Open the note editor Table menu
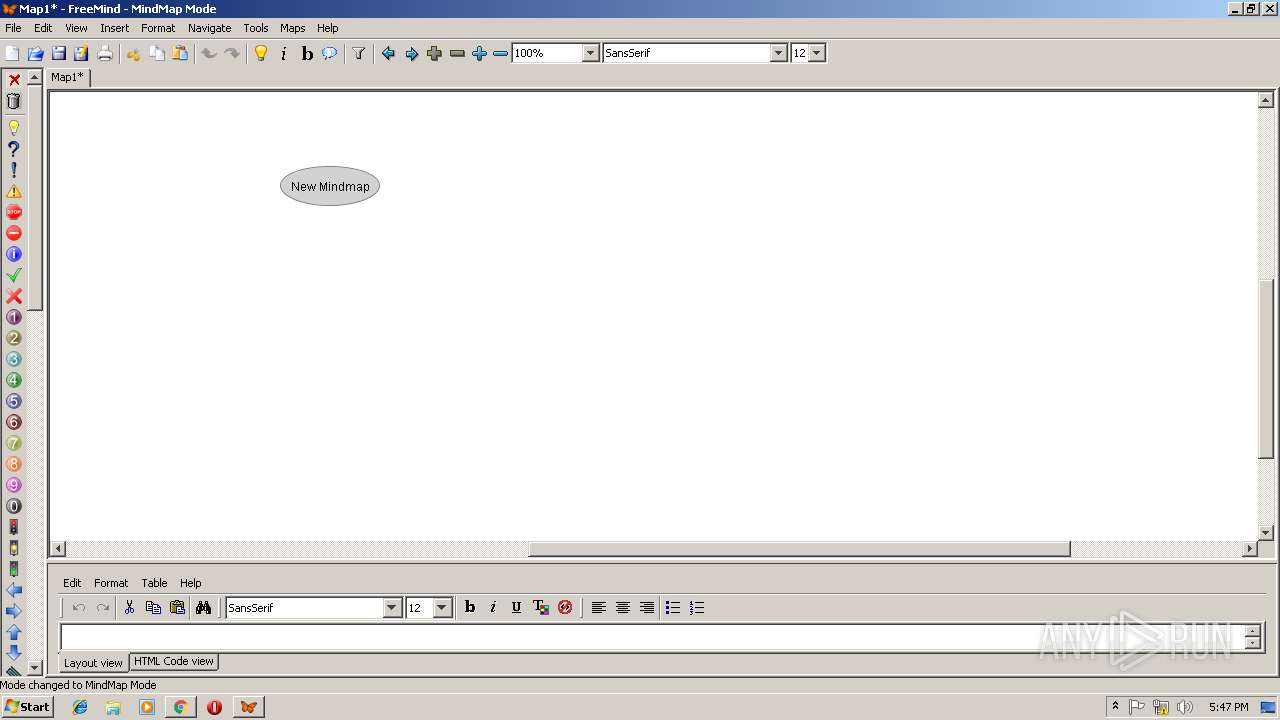The width and height of the screenshot is (1280, 720). [154, 583]
